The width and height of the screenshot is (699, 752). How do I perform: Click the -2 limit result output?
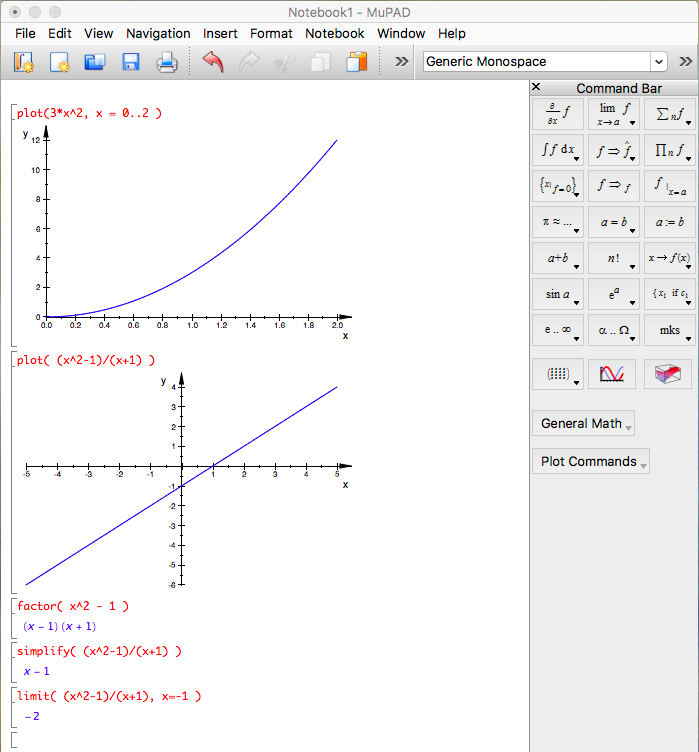click(x=32, y=717)
